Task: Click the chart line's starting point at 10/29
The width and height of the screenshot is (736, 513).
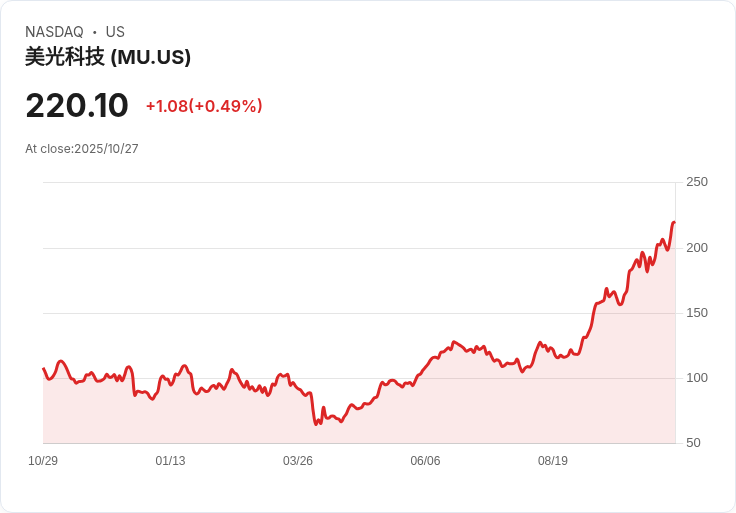Action: click(43, 368)
